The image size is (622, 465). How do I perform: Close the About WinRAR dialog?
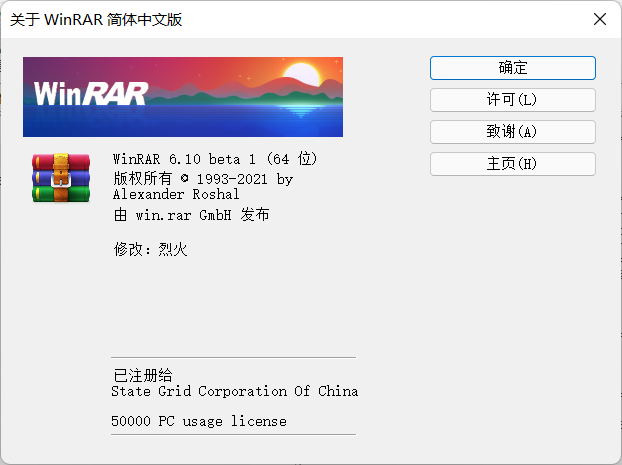pyautogui.click(x=599, y=19)
